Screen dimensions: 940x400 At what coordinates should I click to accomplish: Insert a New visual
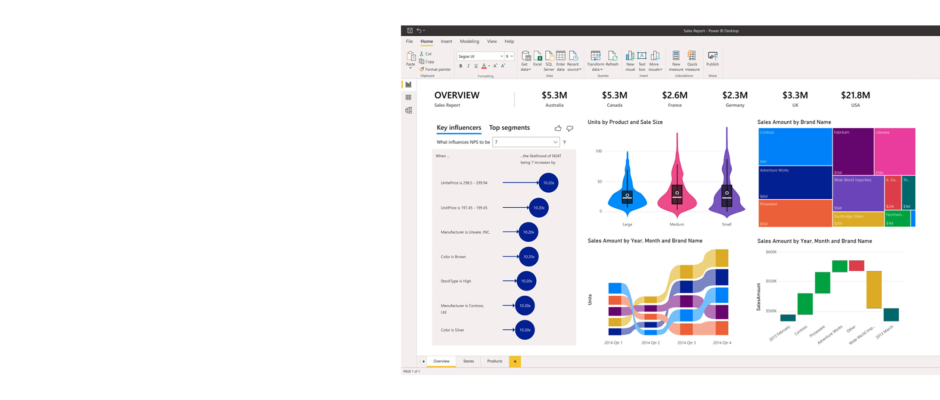point(630,61)
